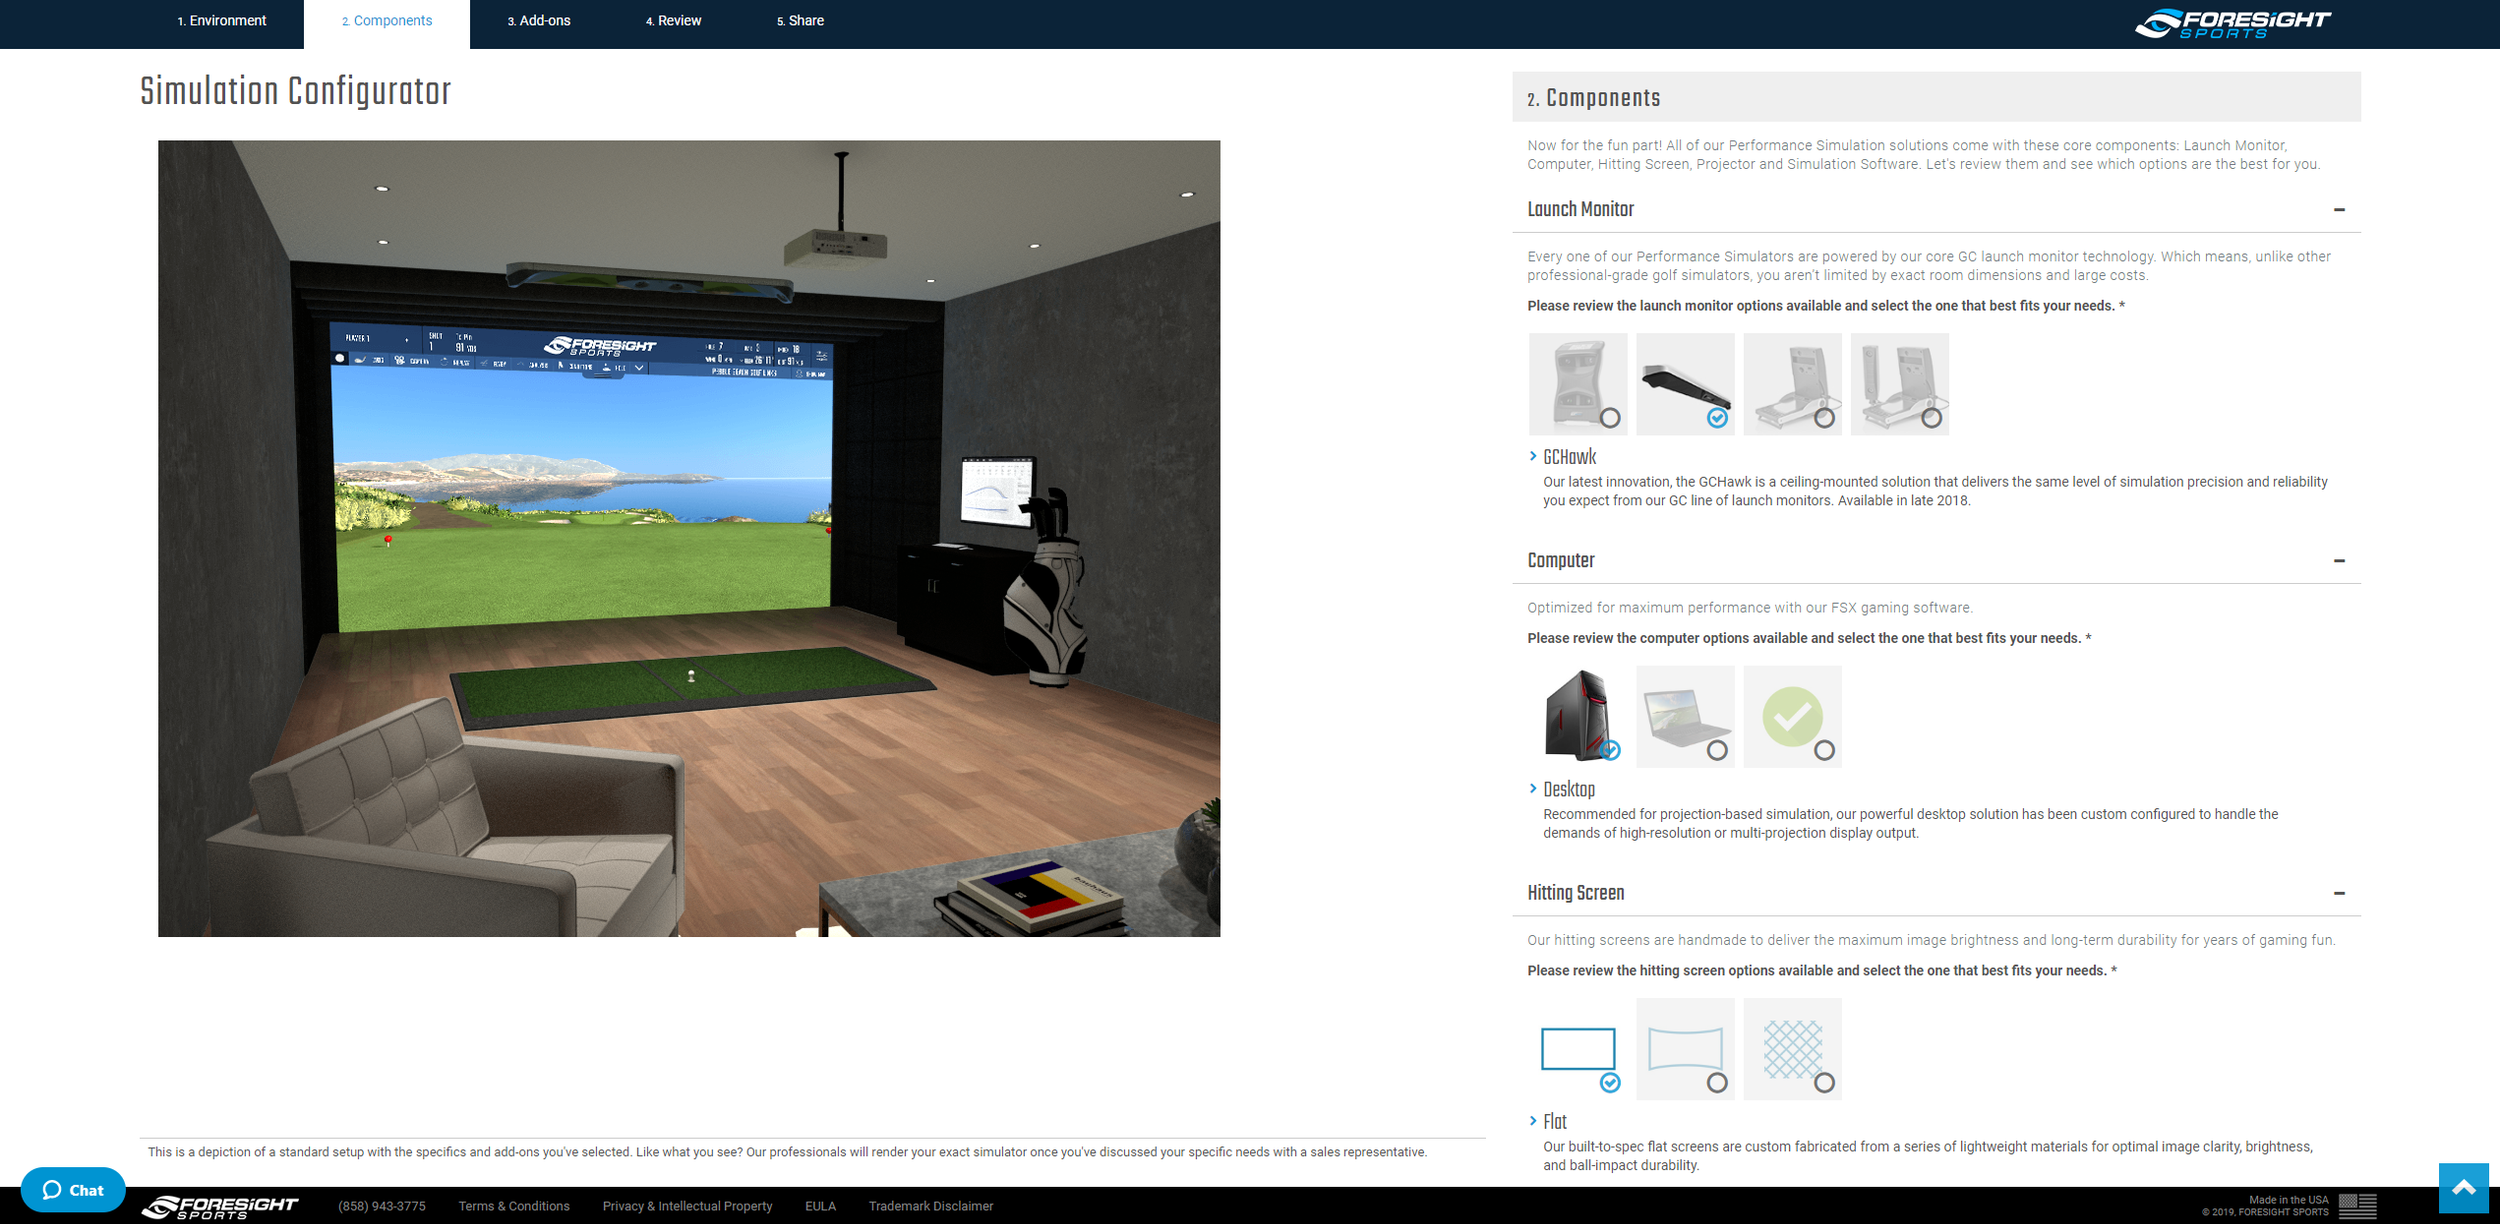The width and height of the screenshot is (2500, 1224).
Task: Choose the GCHawk ceiling-mounted launch monitor
Action: pyautogui.click(x=1684, y=383)
